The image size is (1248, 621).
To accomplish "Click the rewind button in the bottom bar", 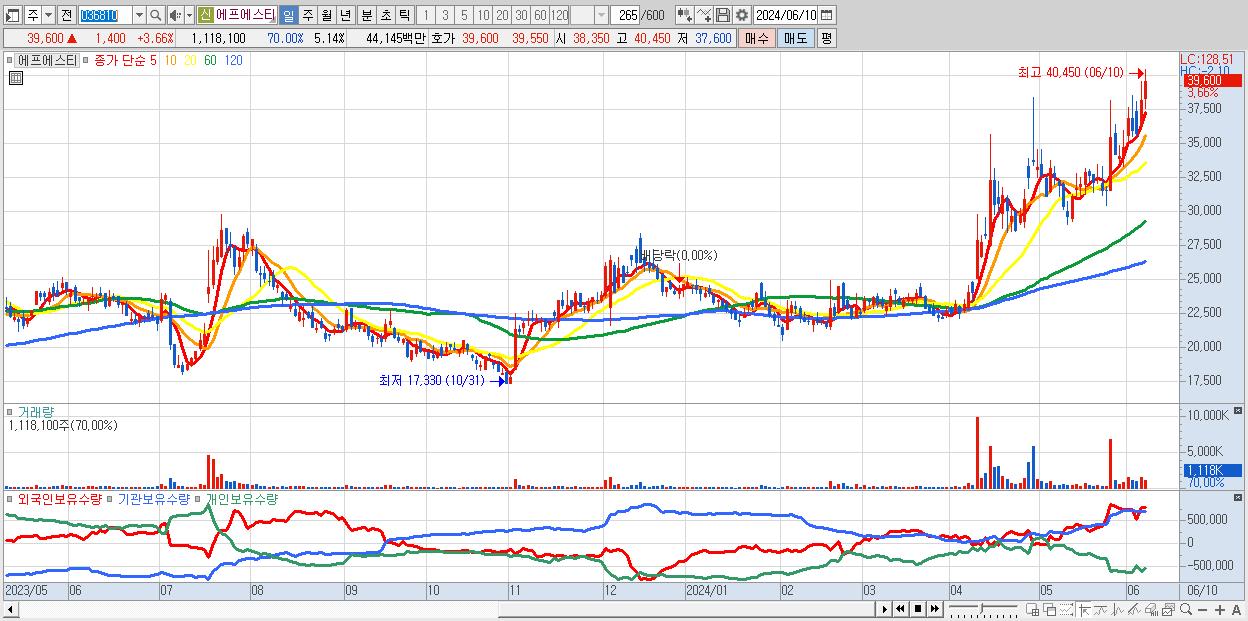I will coord(900,609).
